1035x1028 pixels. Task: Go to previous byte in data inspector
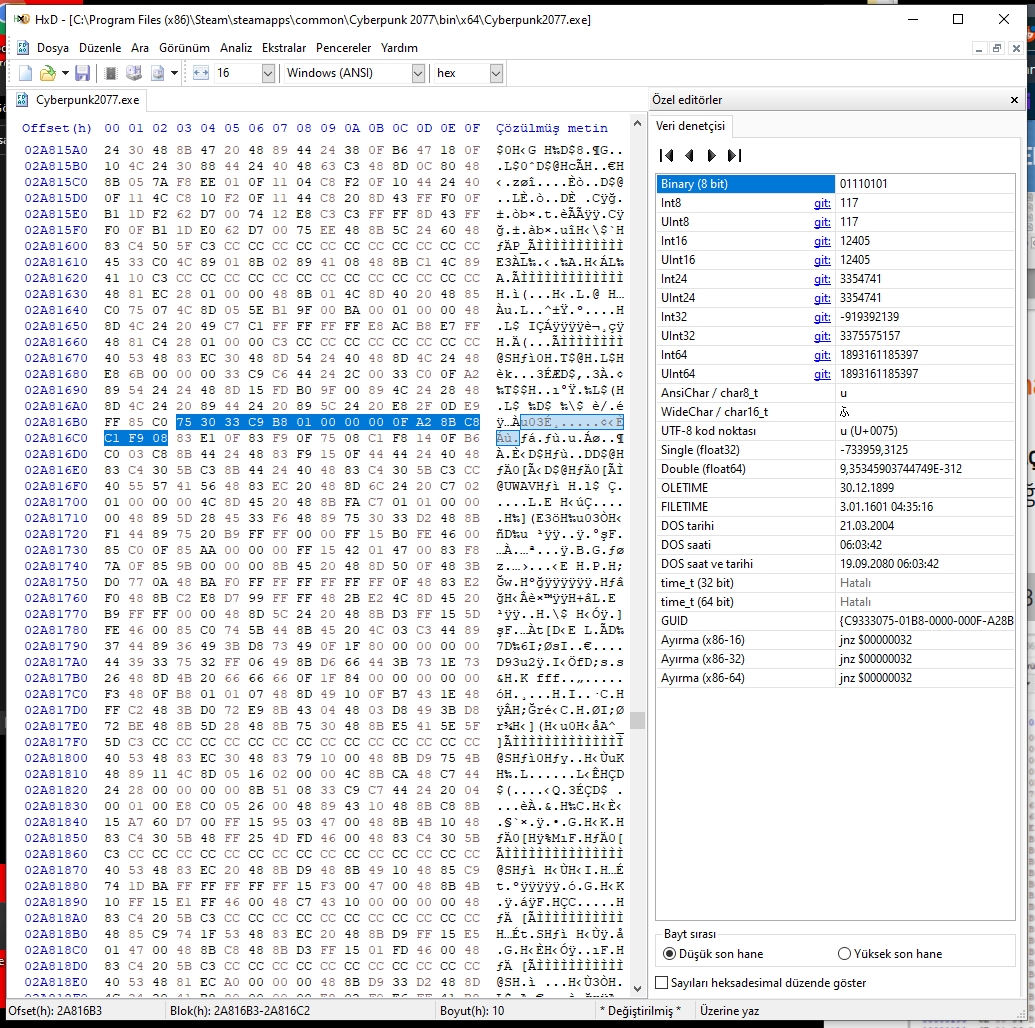point(689,155)
